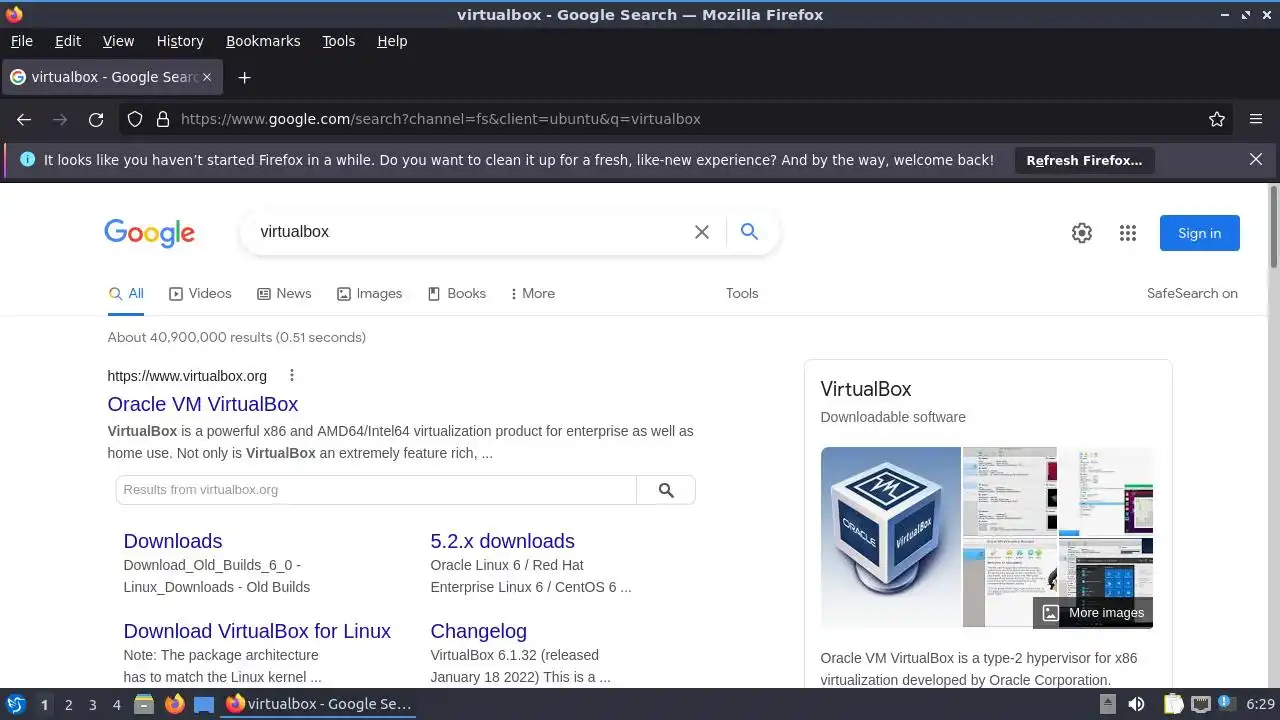Switch to Videos results

[x=200, y=293]
